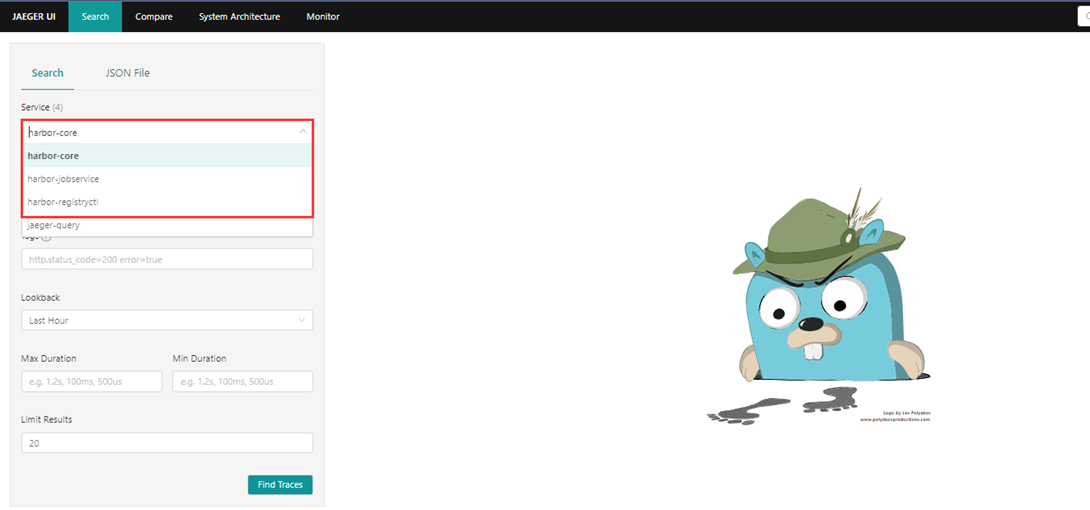
Task: Focus the Min Duration field
Action: [243, 381]
